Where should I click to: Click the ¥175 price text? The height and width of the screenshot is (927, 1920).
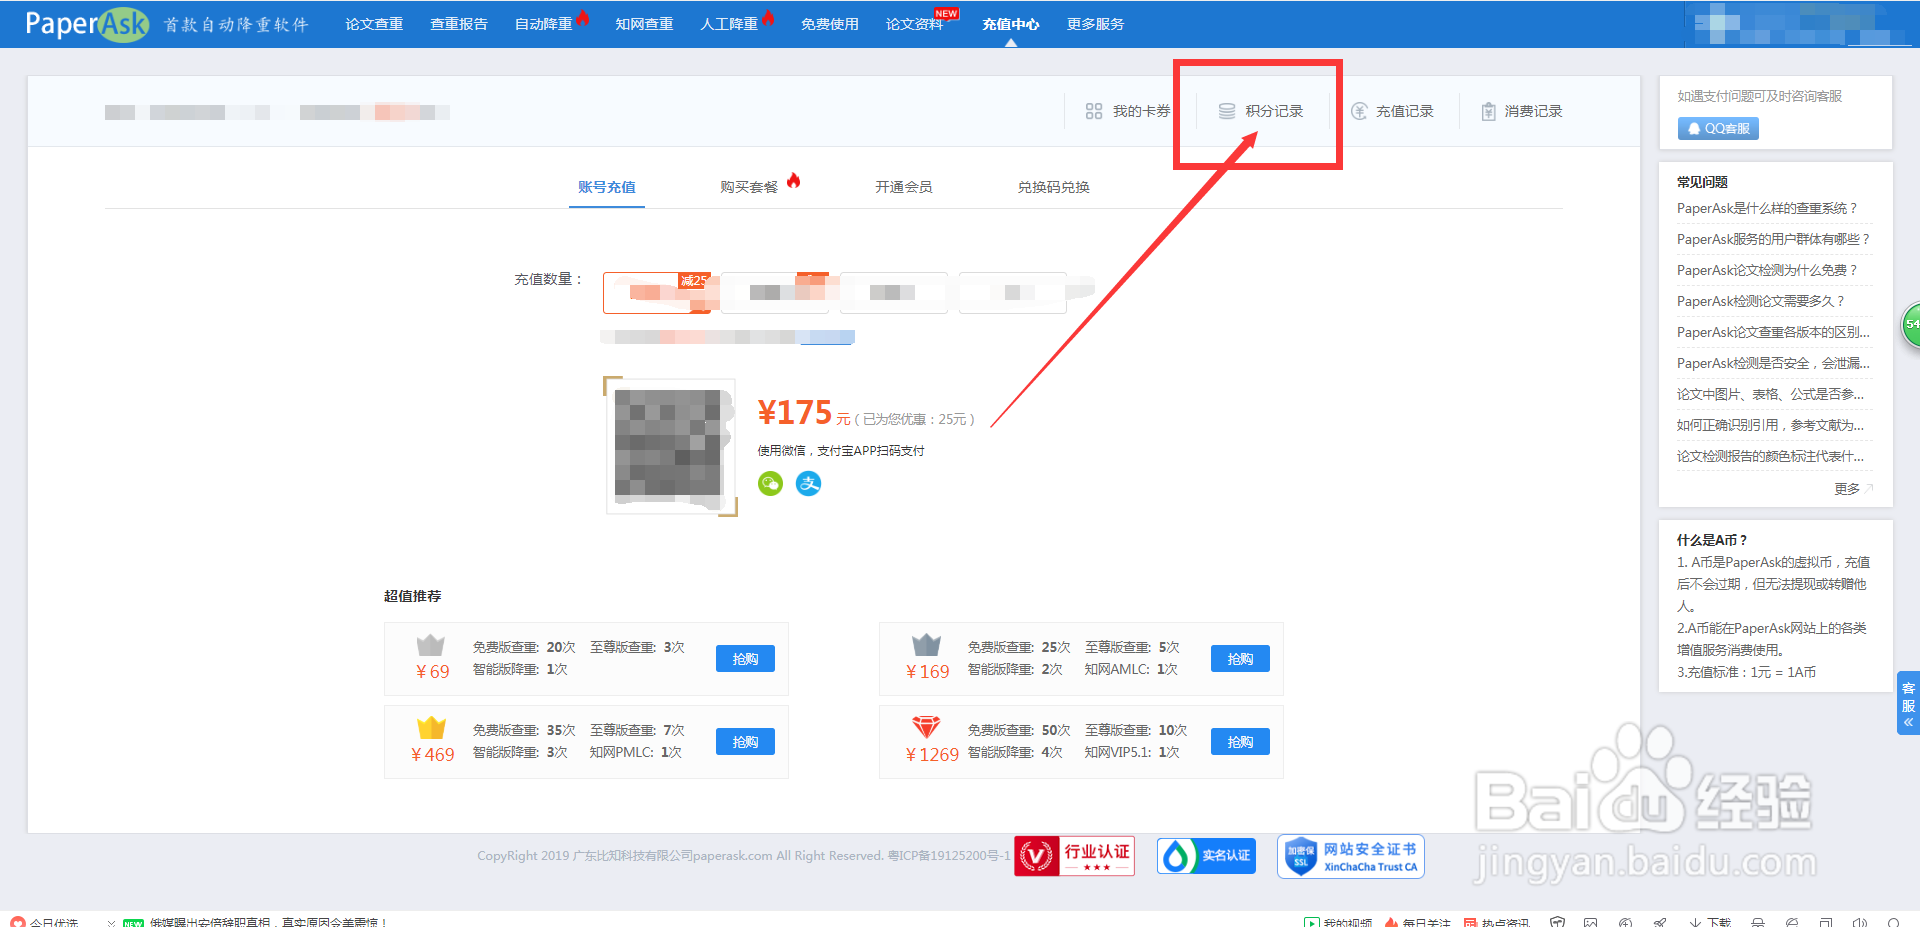tap(795, 412)
